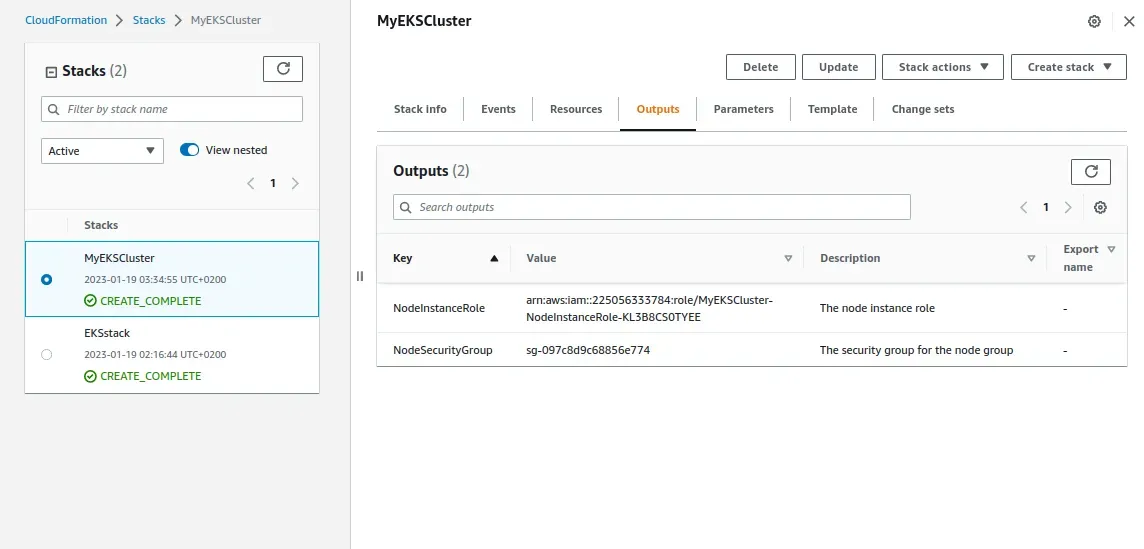
Task: Go to previous page of outputs
Action: pyautogui.click(x=1023, y=208)
